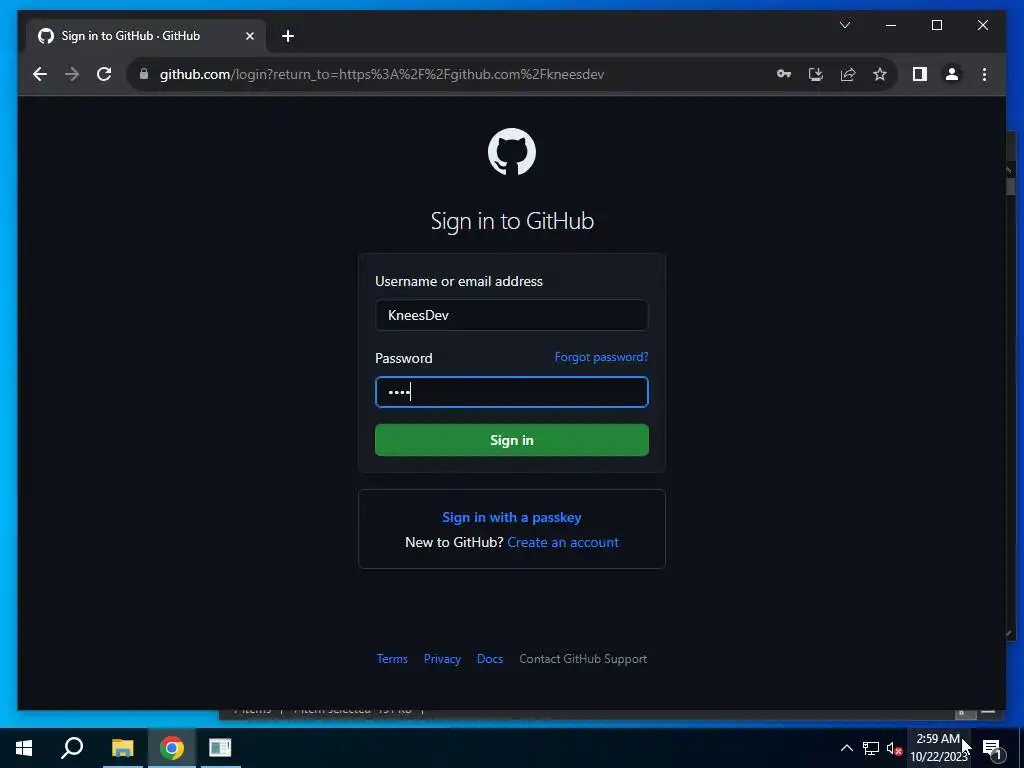Click the green Sign in button
Image resolution: width=1024 pixels, height=768 pixels.
[x=511, y=440]
